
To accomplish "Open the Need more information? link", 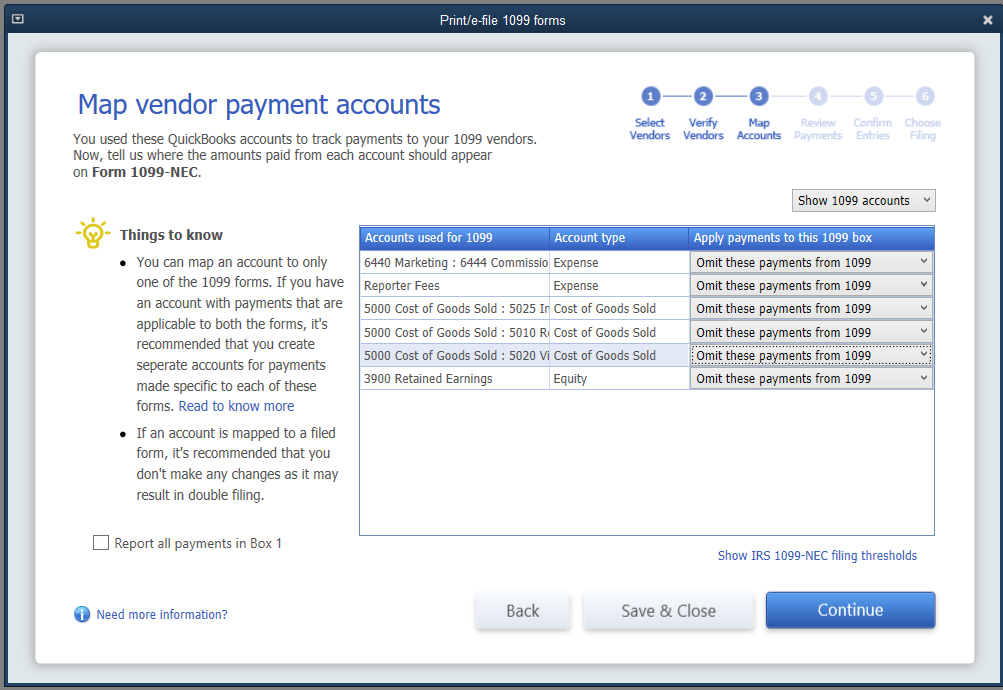I will pos(162,615).
